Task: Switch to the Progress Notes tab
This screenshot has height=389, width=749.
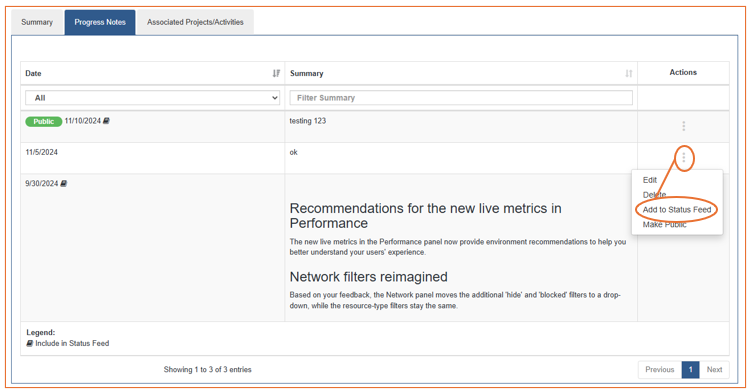Action: pyautogui.click(x=100, y=22)
